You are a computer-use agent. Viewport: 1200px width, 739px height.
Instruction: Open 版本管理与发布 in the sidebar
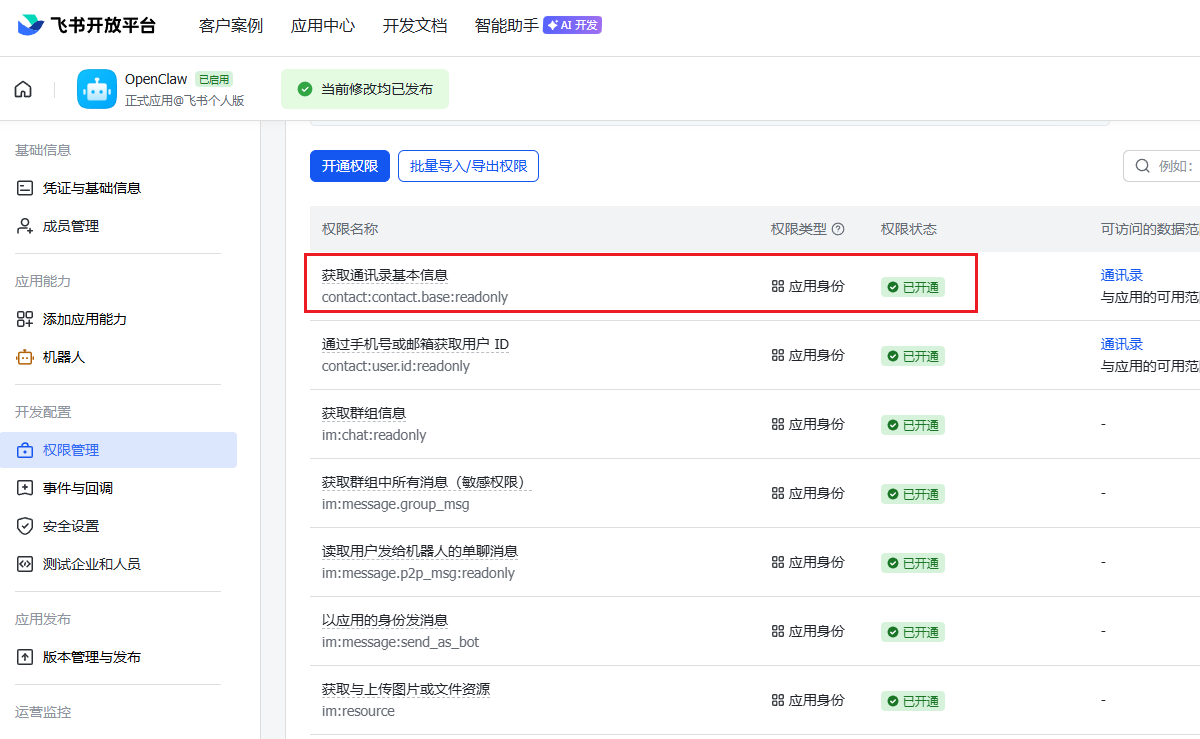(x=91, y=657)
